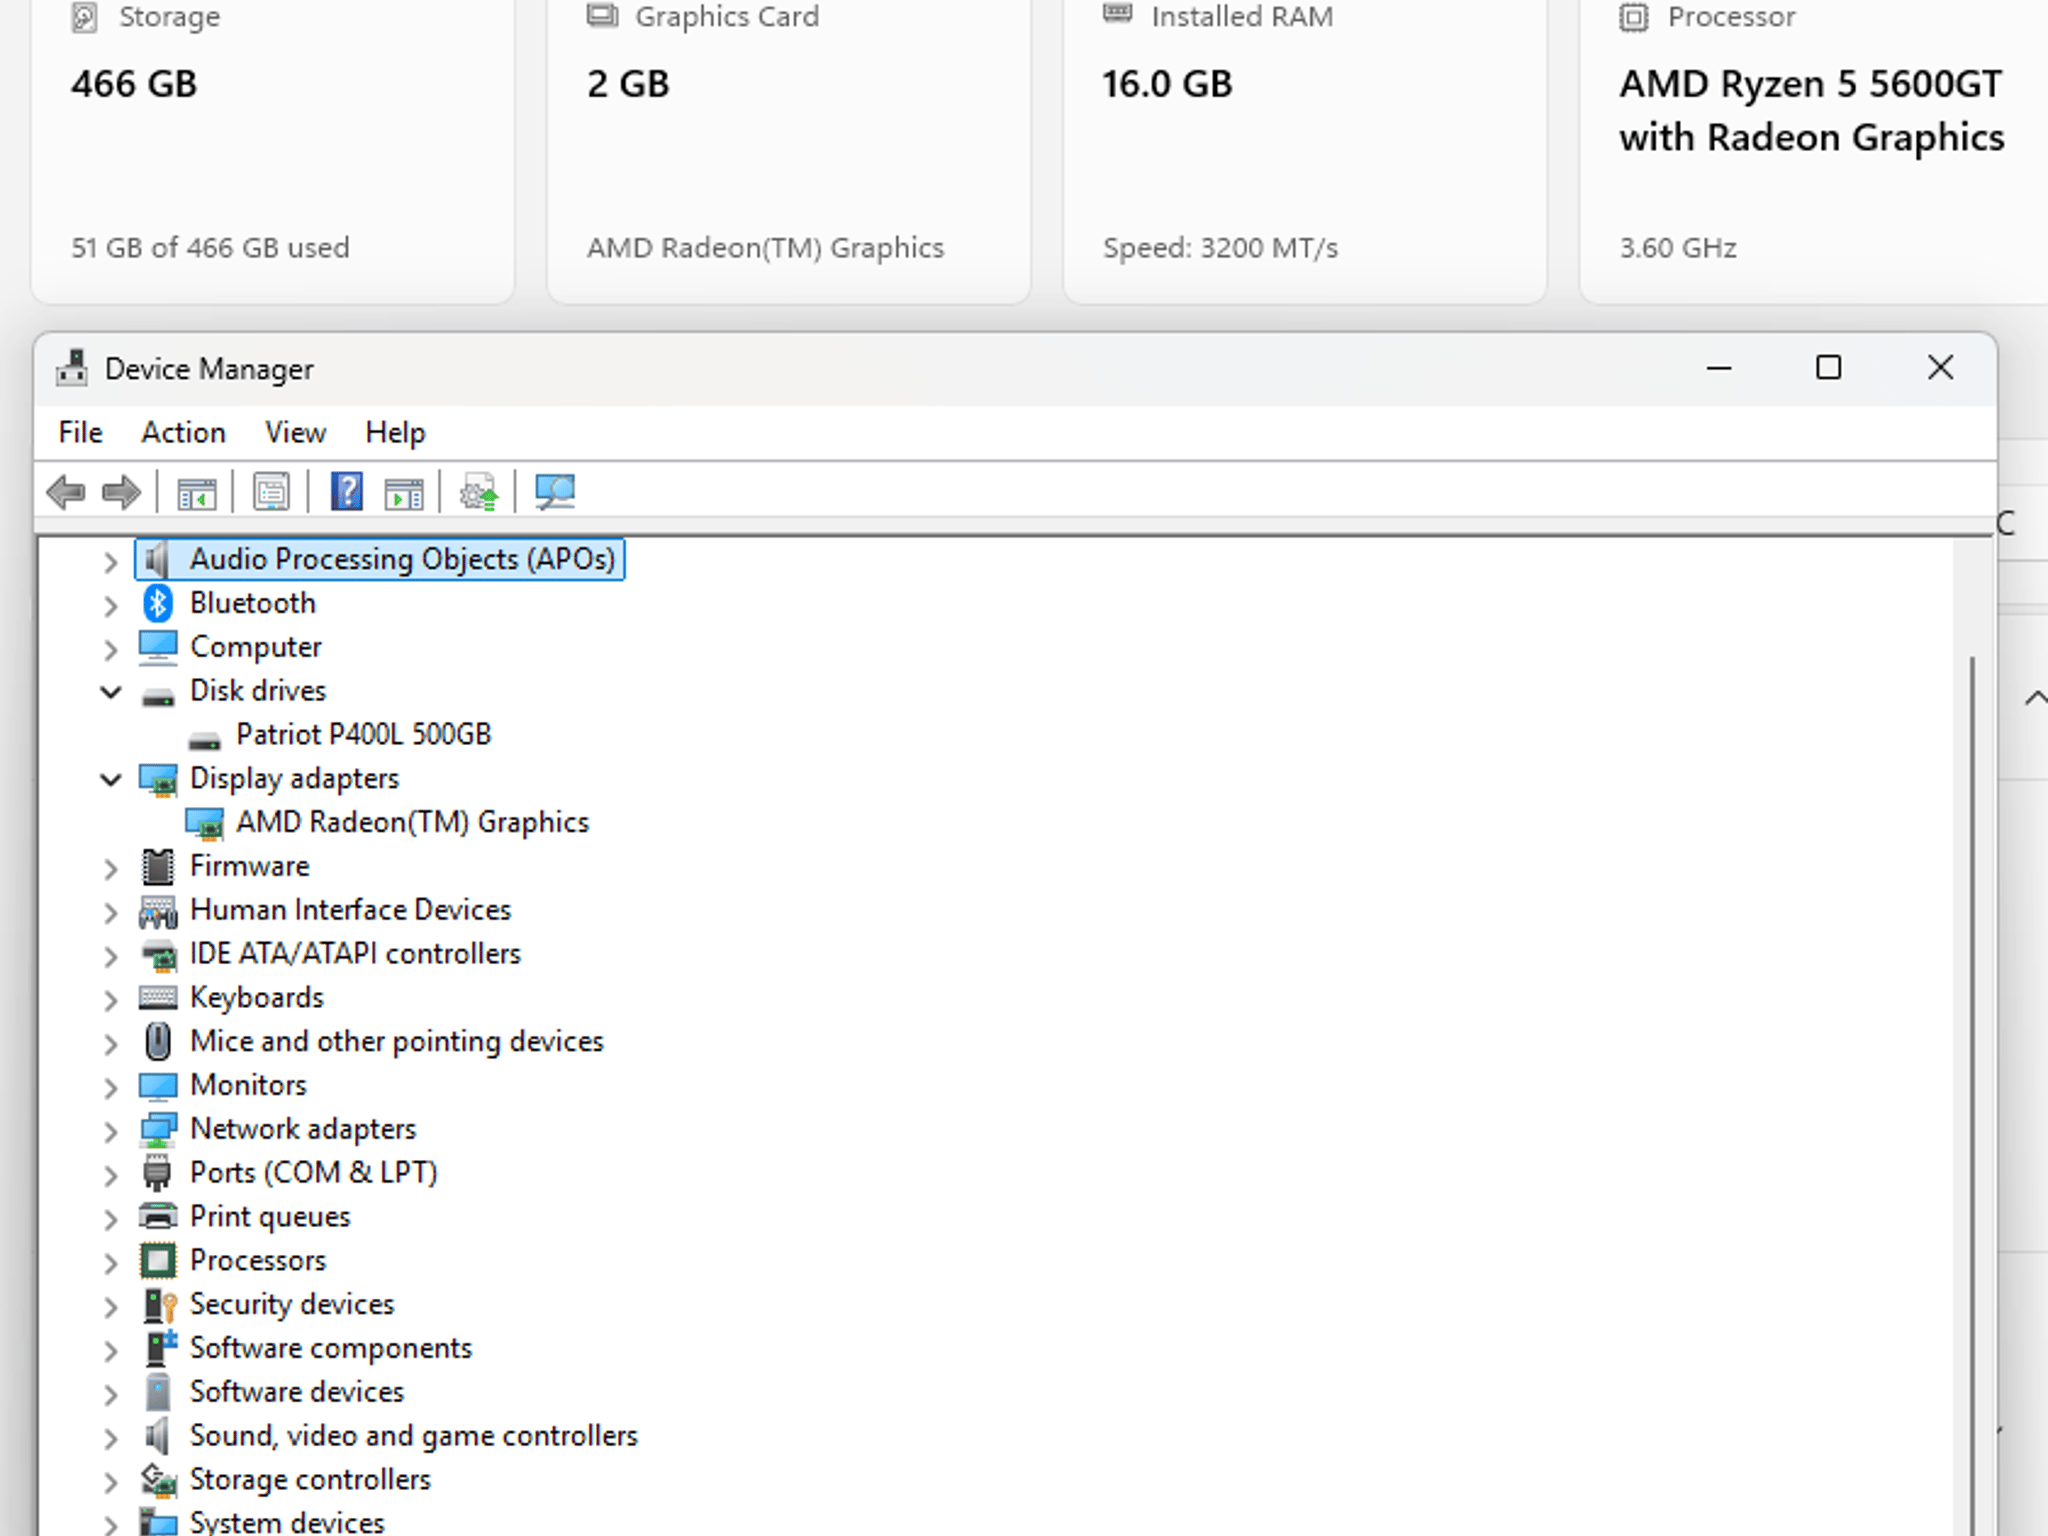Screen dimensions: 2048x1536
Task: Open the View menu
Action: pyautogui.click(x=295, y=432)
